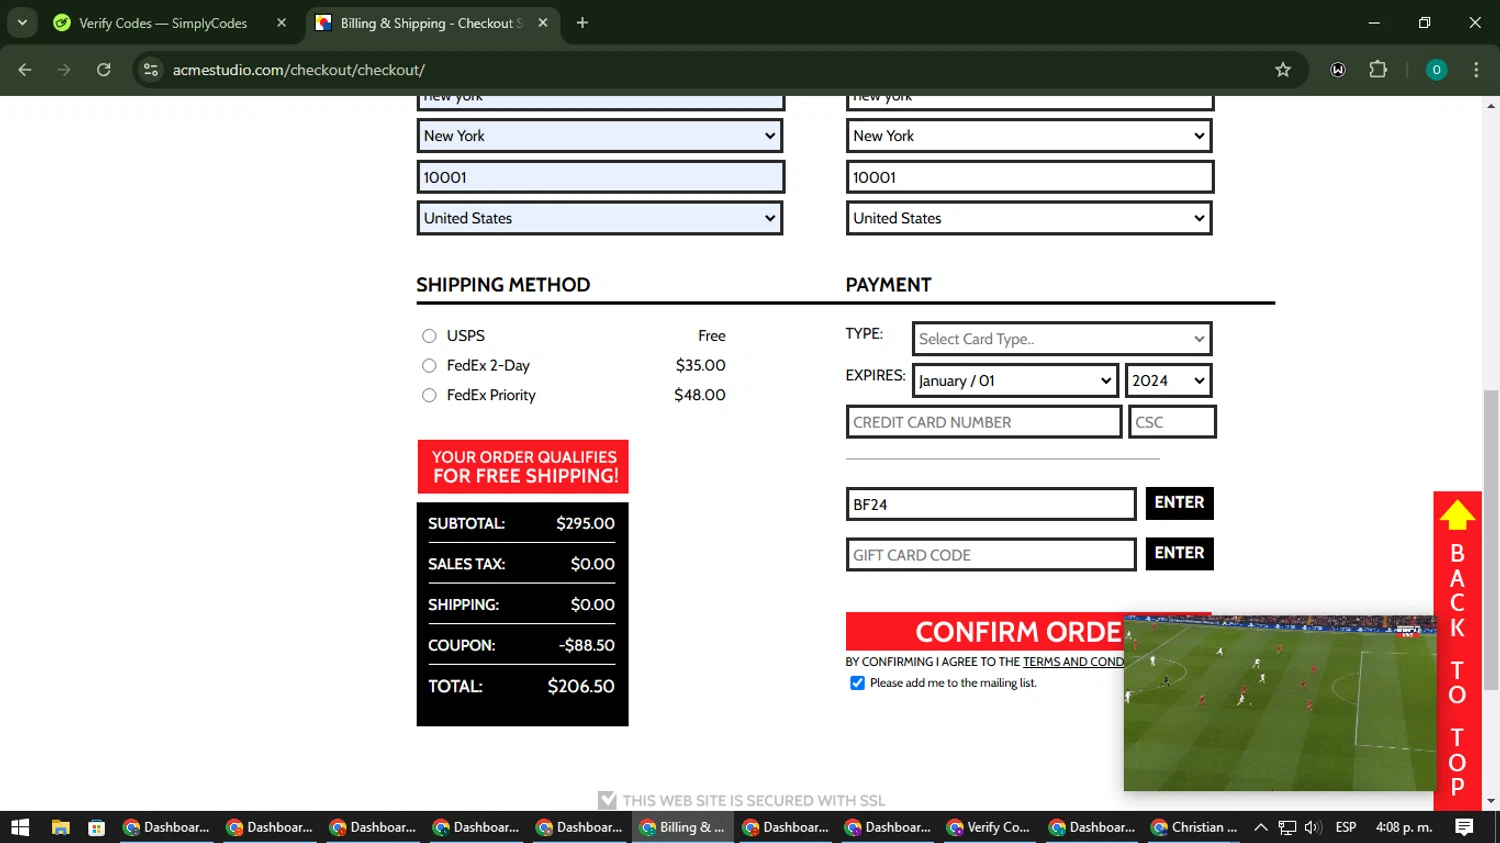Click the billing zip code 10001 field

(601, 177)
